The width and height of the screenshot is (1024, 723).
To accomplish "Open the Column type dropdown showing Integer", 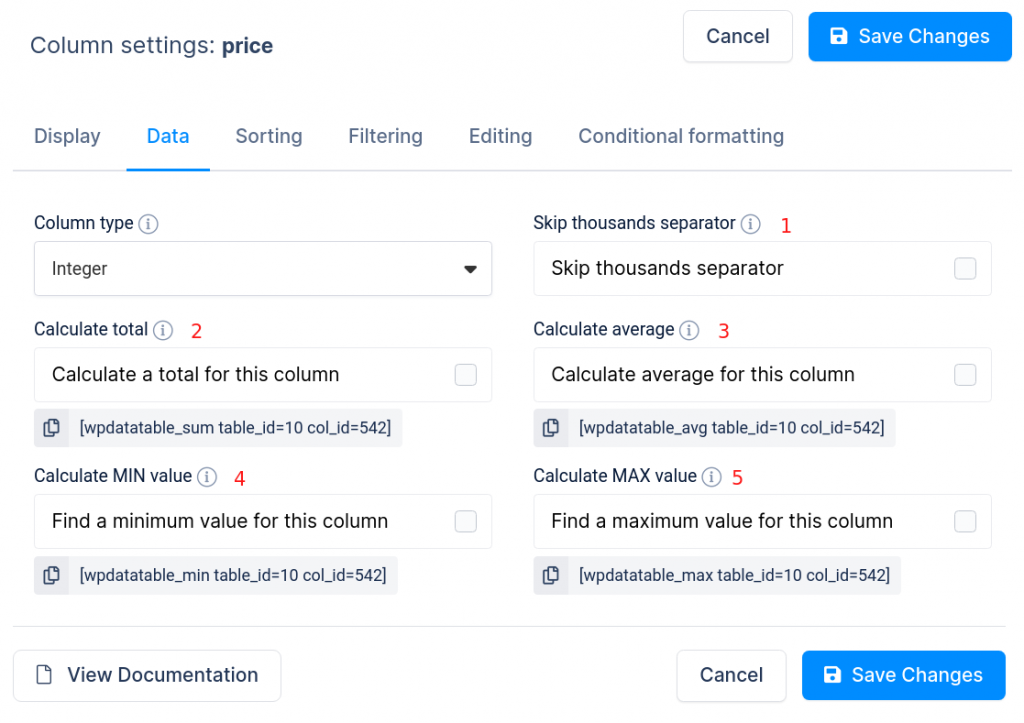I will (x=263, y=269).
